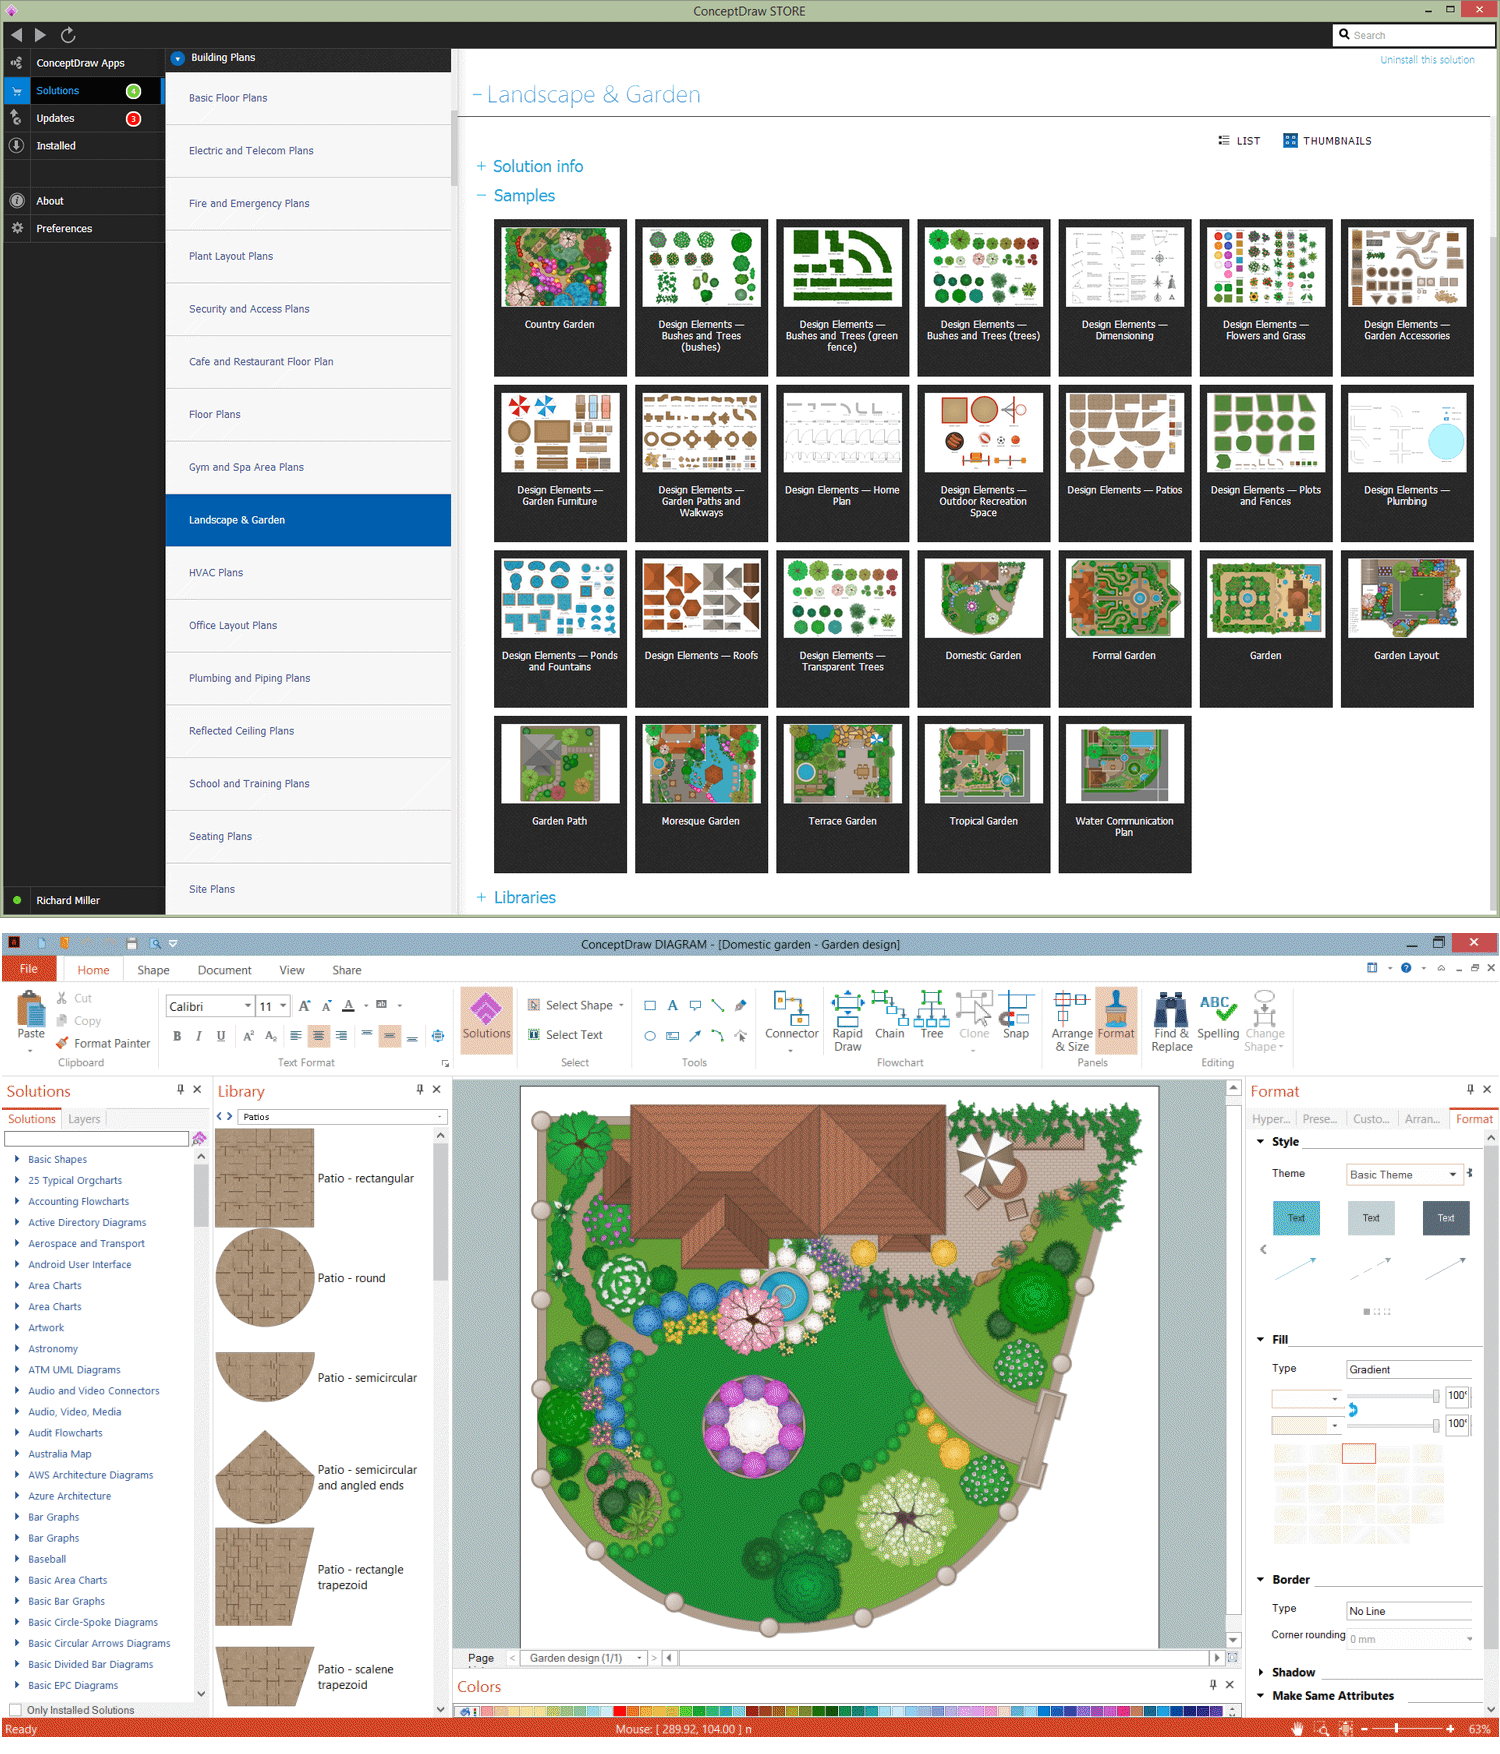The height and width of the screenshot is (1754, 1500).
Task: Collapse the Samples section
Action: (516, 196)
